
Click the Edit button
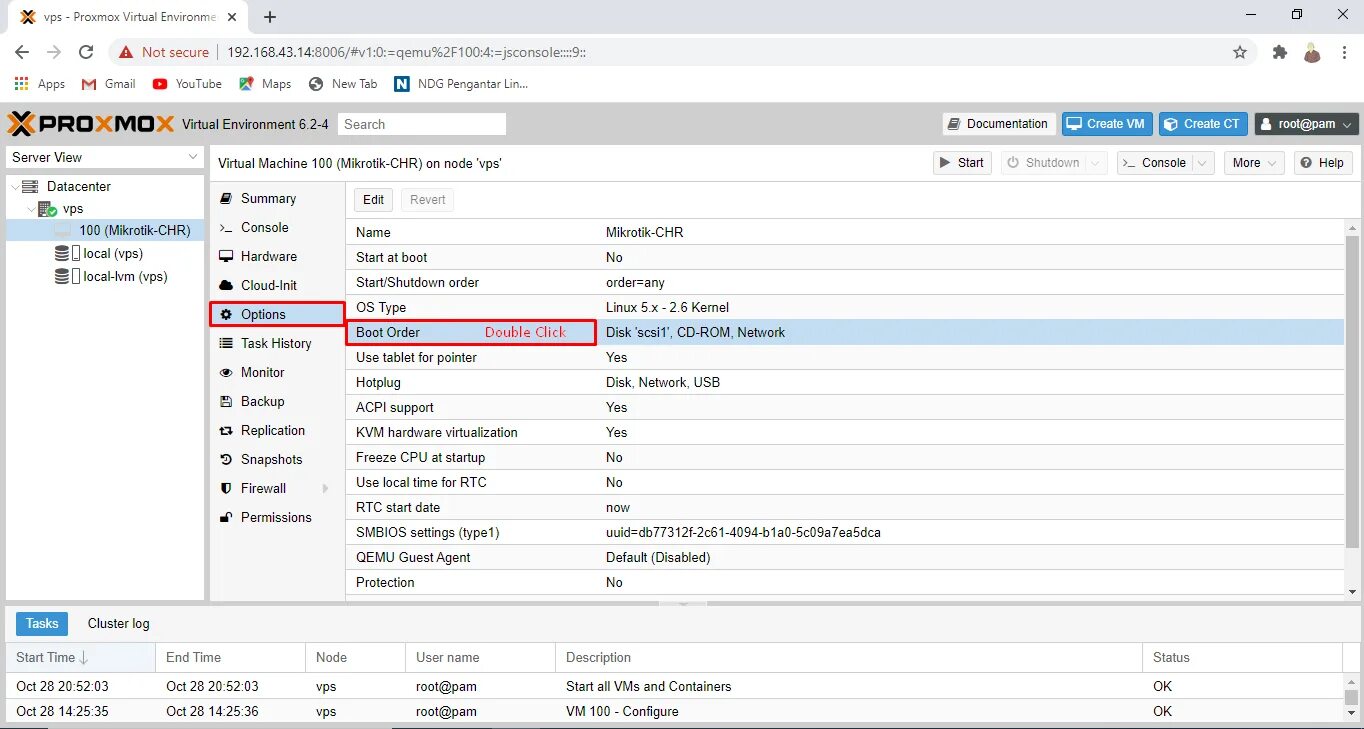(373, 199)
